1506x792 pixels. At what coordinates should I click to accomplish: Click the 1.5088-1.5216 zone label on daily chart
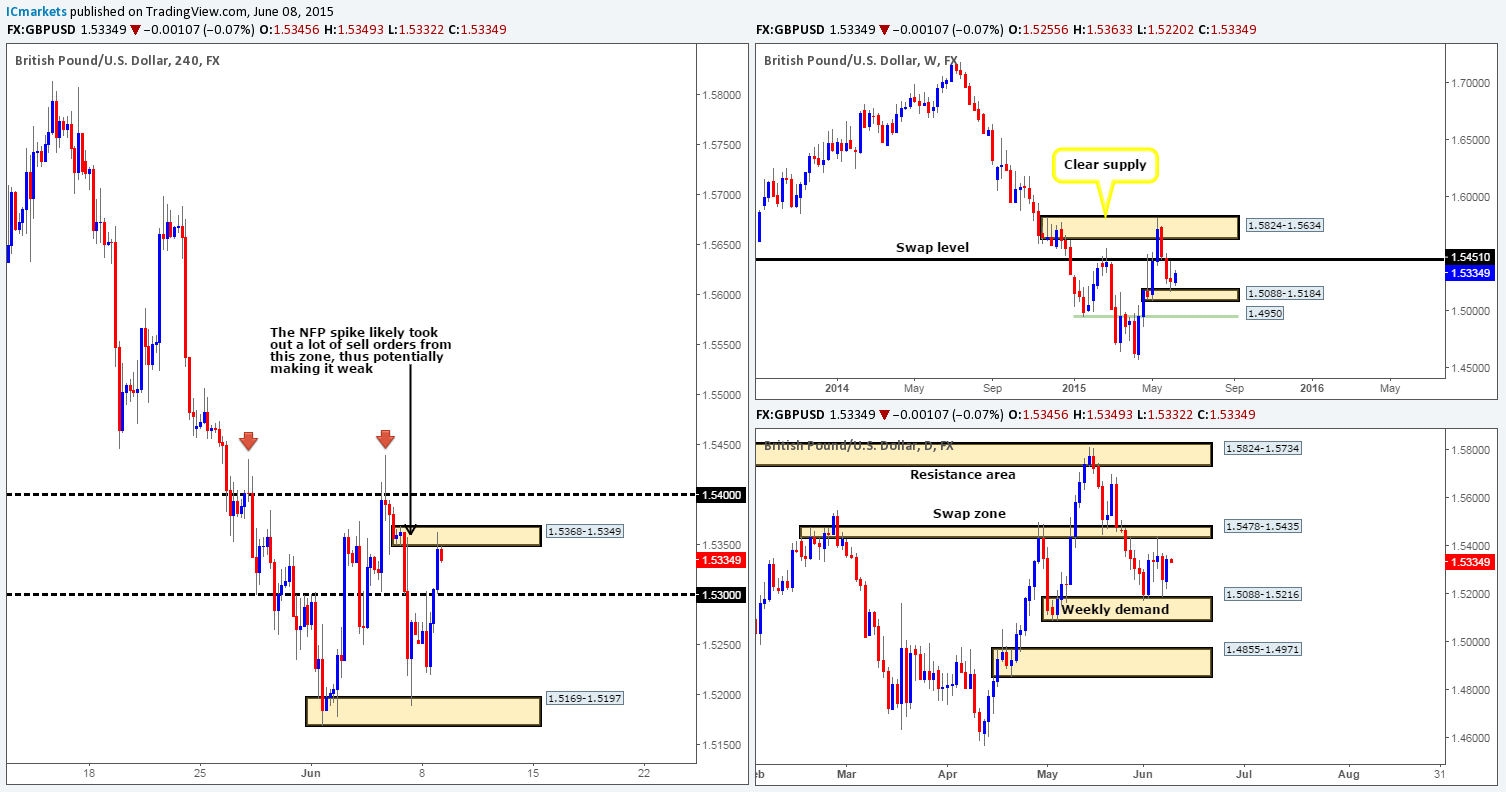tap(1261, 594)
